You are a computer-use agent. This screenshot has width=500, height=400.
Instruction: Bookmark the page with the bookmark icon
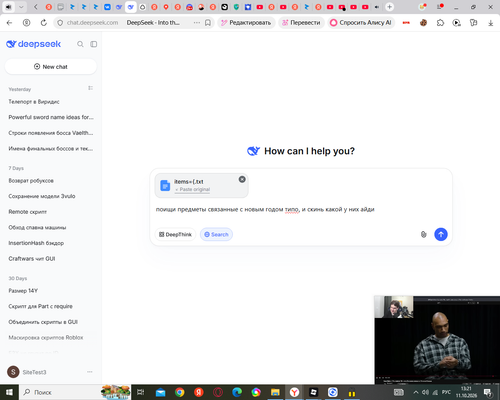coord(208,23)
